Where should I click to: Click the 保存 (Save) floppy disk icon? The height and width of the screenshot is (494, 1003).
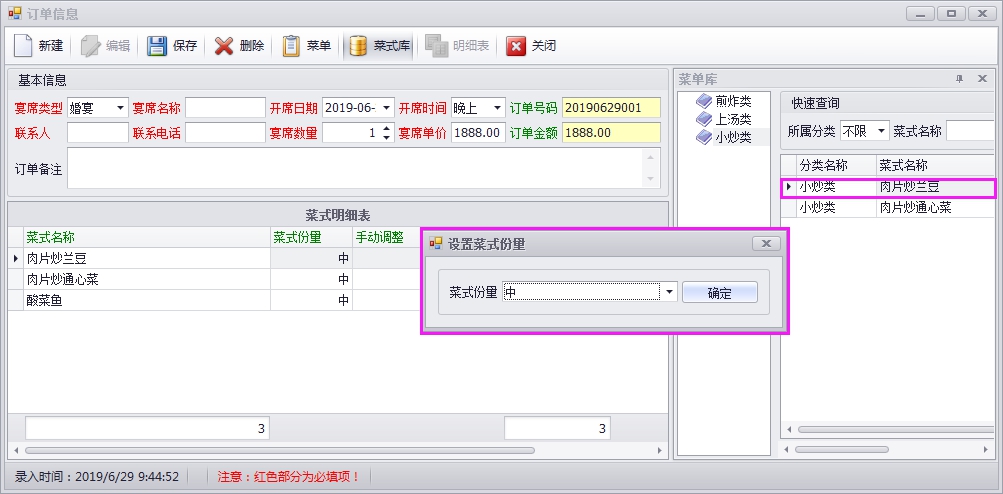coord(158,46)
